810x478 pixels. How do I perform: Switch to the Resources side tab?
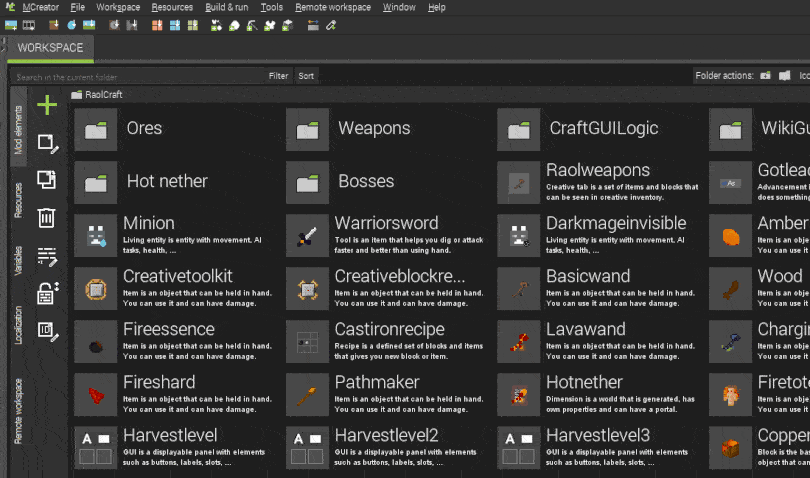click(18, 200)
